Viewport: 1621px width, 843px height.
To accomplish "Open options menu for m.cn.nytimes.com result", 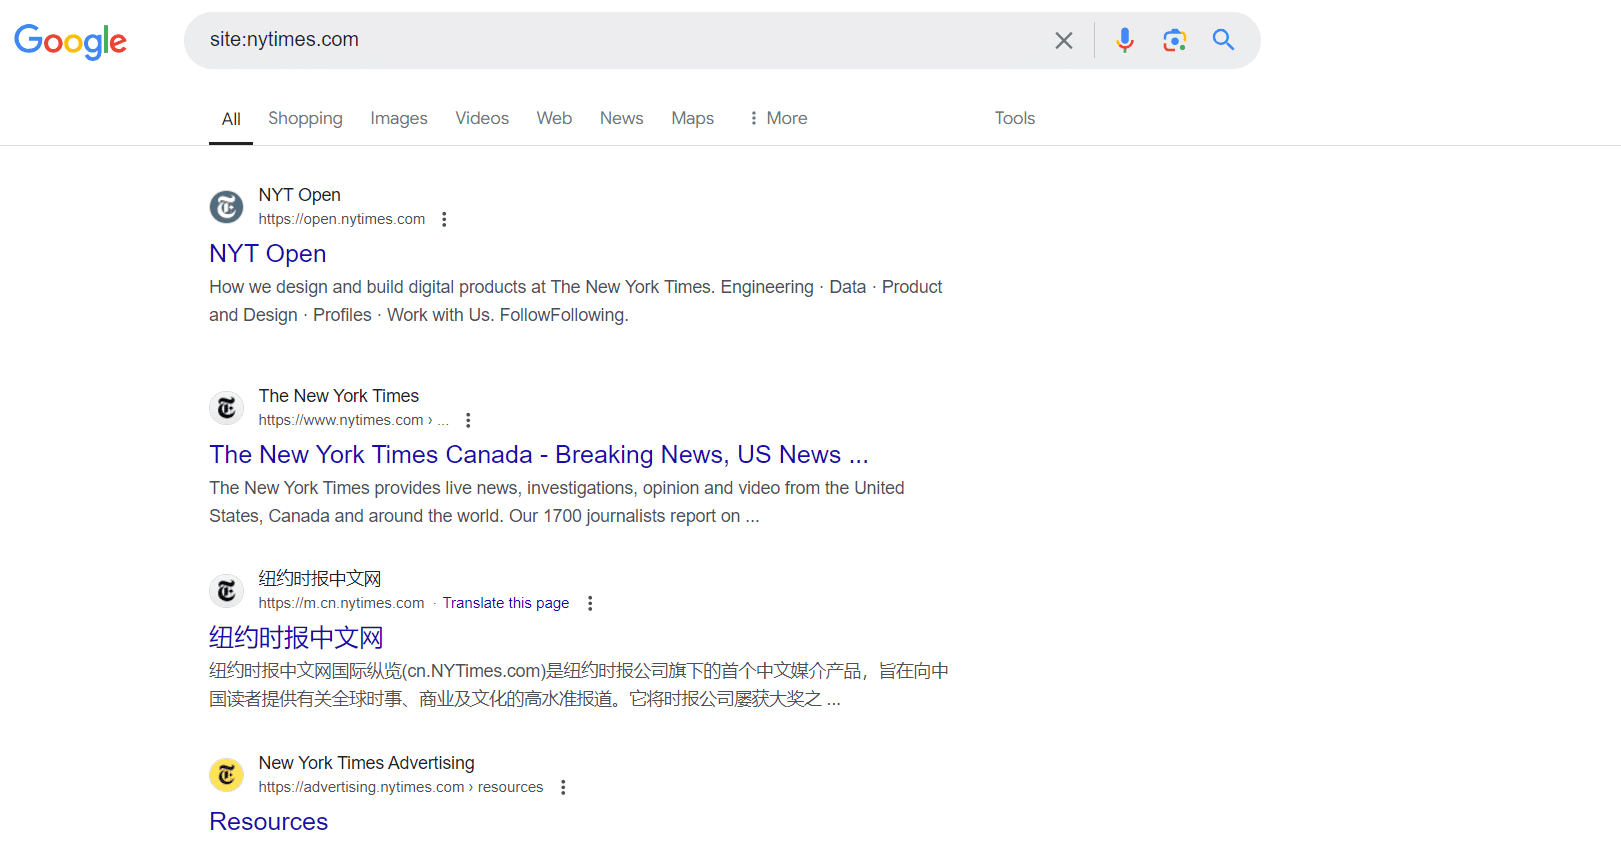I will coord(590,603).
